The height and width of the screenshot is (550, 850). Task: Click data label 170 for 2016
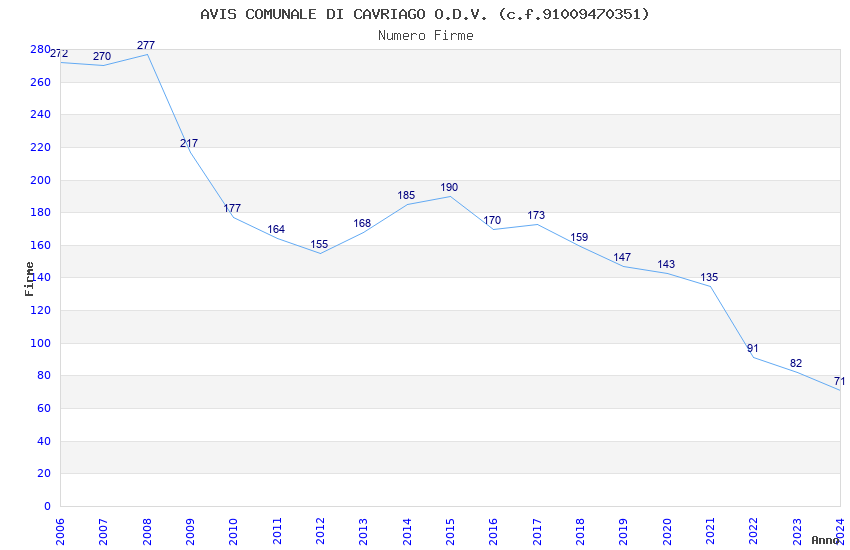point(492,221)
